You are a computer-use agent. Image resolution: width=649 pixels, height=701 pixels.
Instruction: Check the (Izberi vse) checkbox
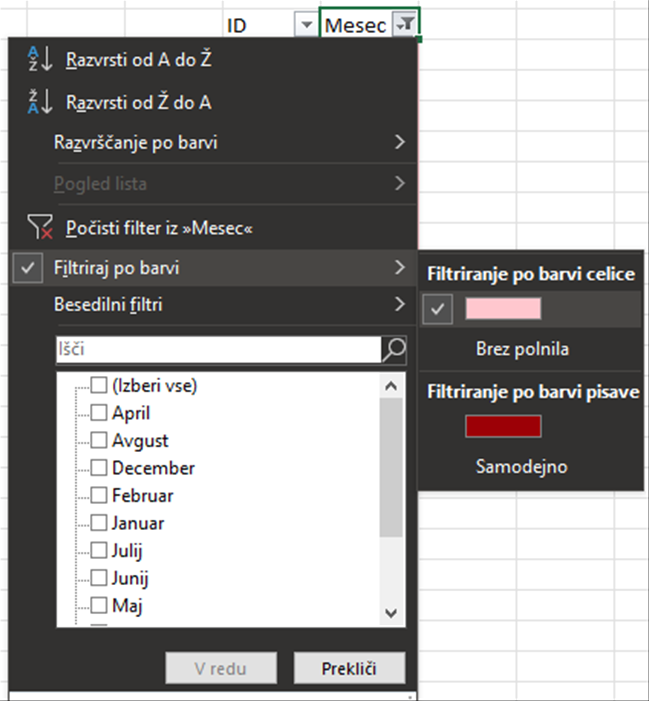(99, 385)
